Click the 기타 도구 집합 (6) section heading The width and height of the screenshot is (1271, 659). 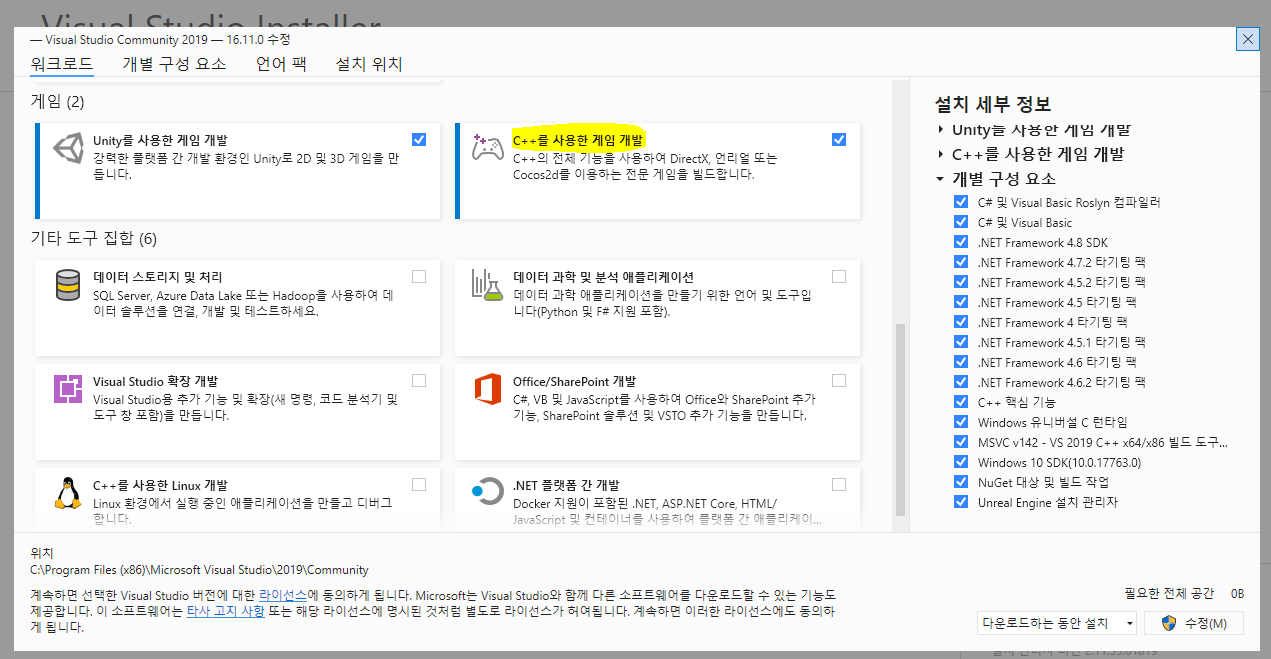(x=94, y=238)
